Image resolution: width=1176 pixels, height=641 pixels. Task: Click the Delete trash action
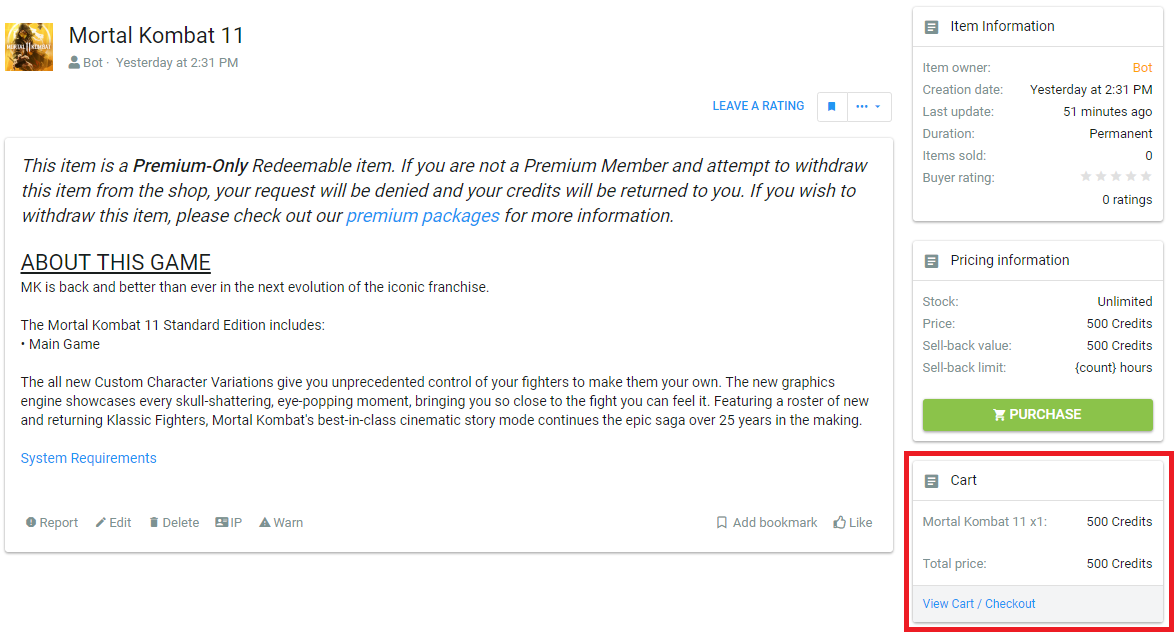tap(174, 522)
